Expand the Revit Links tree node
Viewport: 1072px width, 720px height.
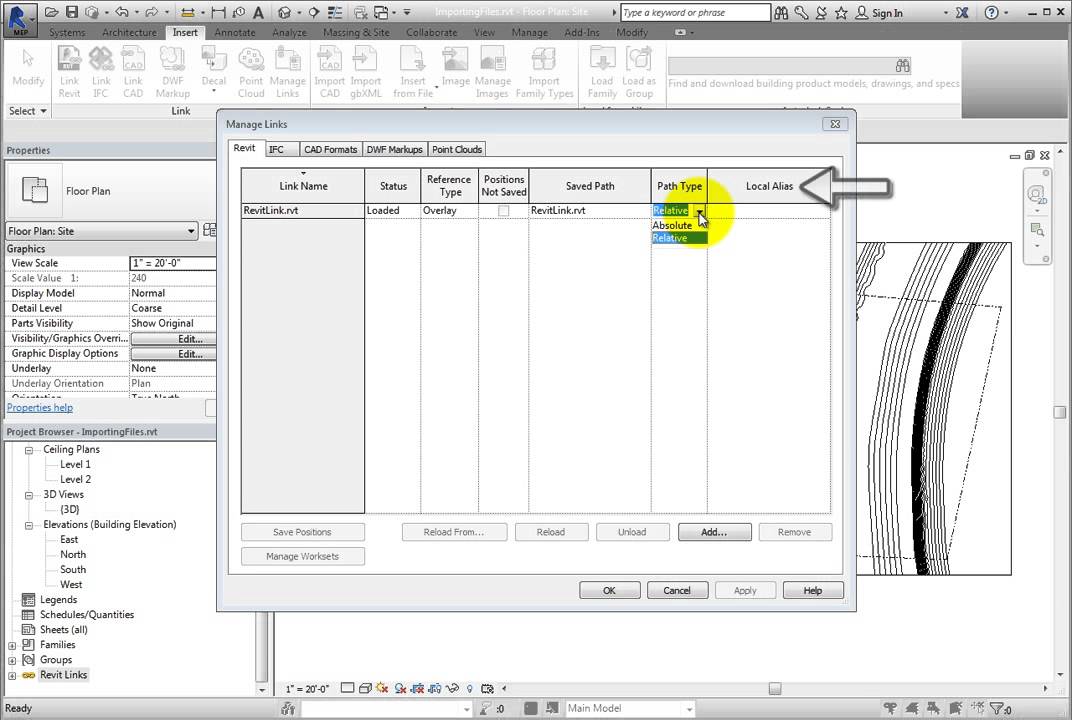pos(12,676)
